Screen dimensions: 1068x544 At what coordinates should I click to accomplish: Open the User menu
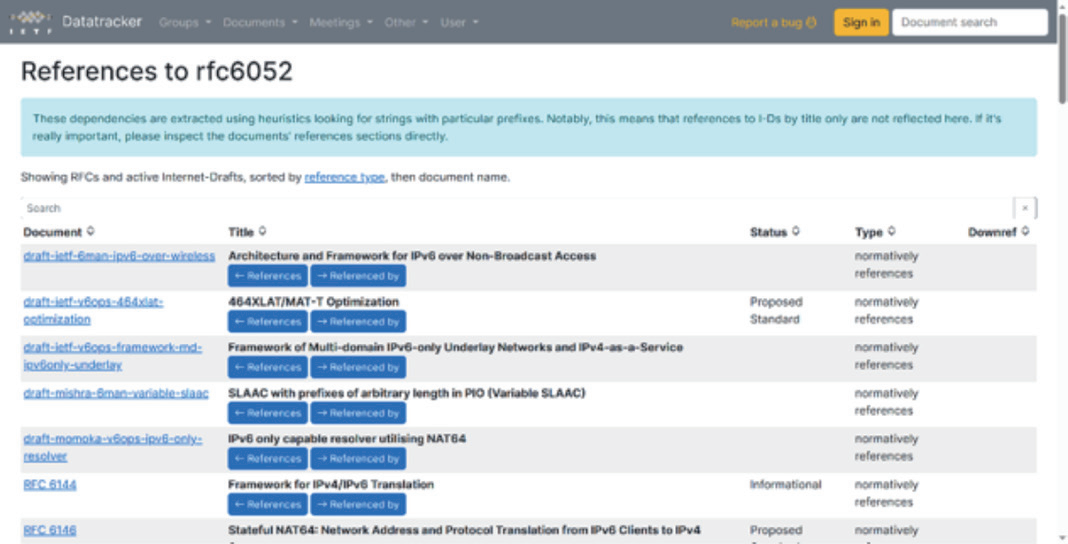click(x=459, y=22)
